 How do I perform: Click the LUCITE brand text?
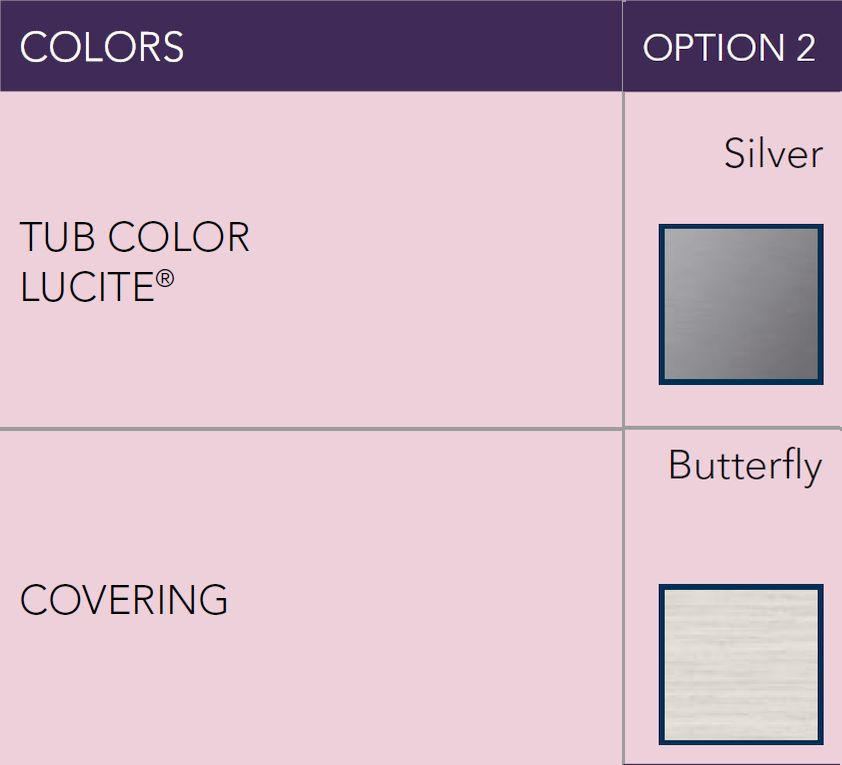click(x=88, y=286)
